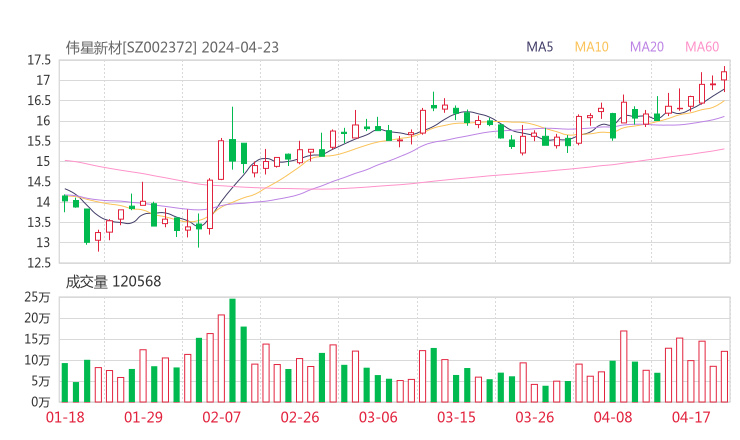This screenshot has height=440, width=740.
Task: Select the tallest green volume bar
Action: [x=232, y=350]
